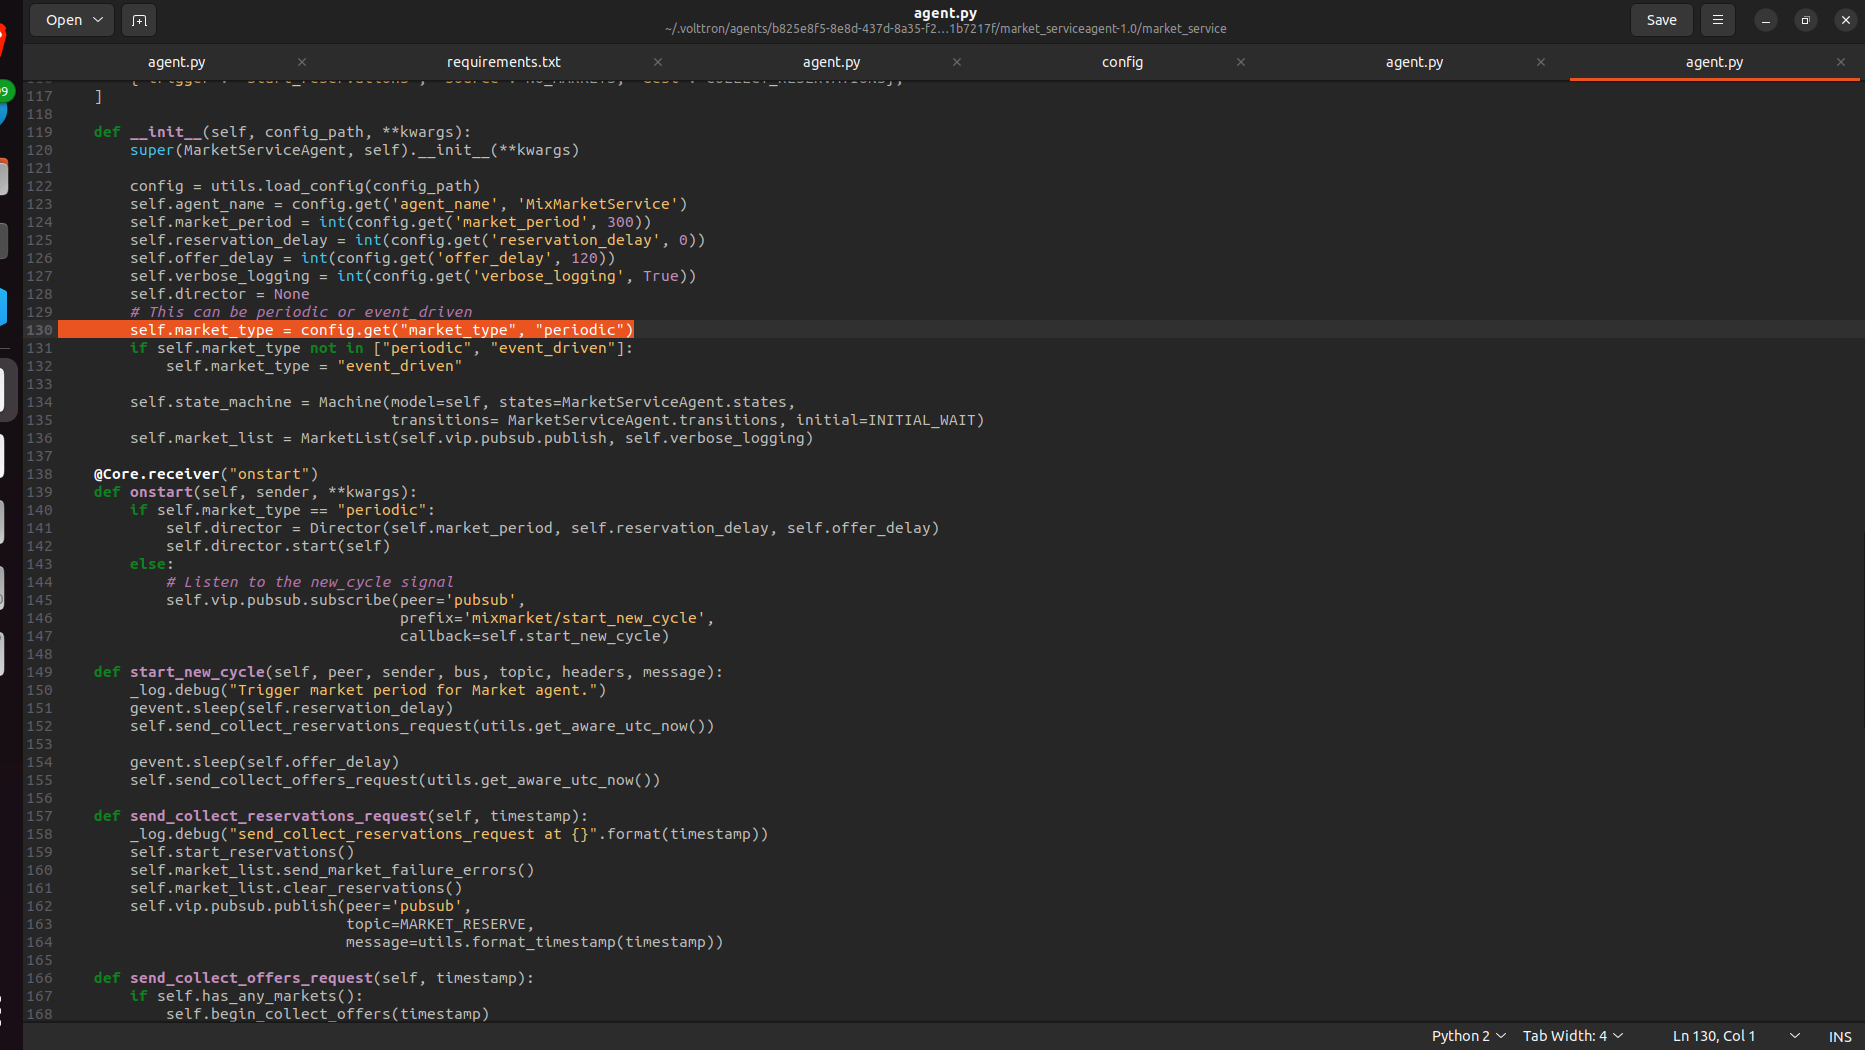Click line number 149 in the gutter

39,672
